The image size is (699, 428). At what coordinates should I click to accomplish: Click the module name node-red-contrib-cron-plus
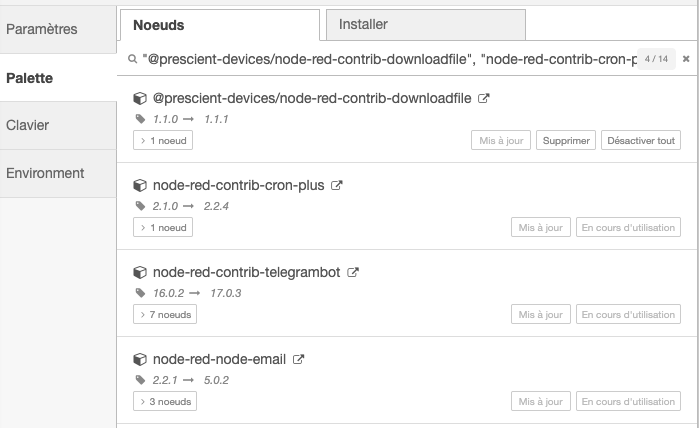point(238,185)
